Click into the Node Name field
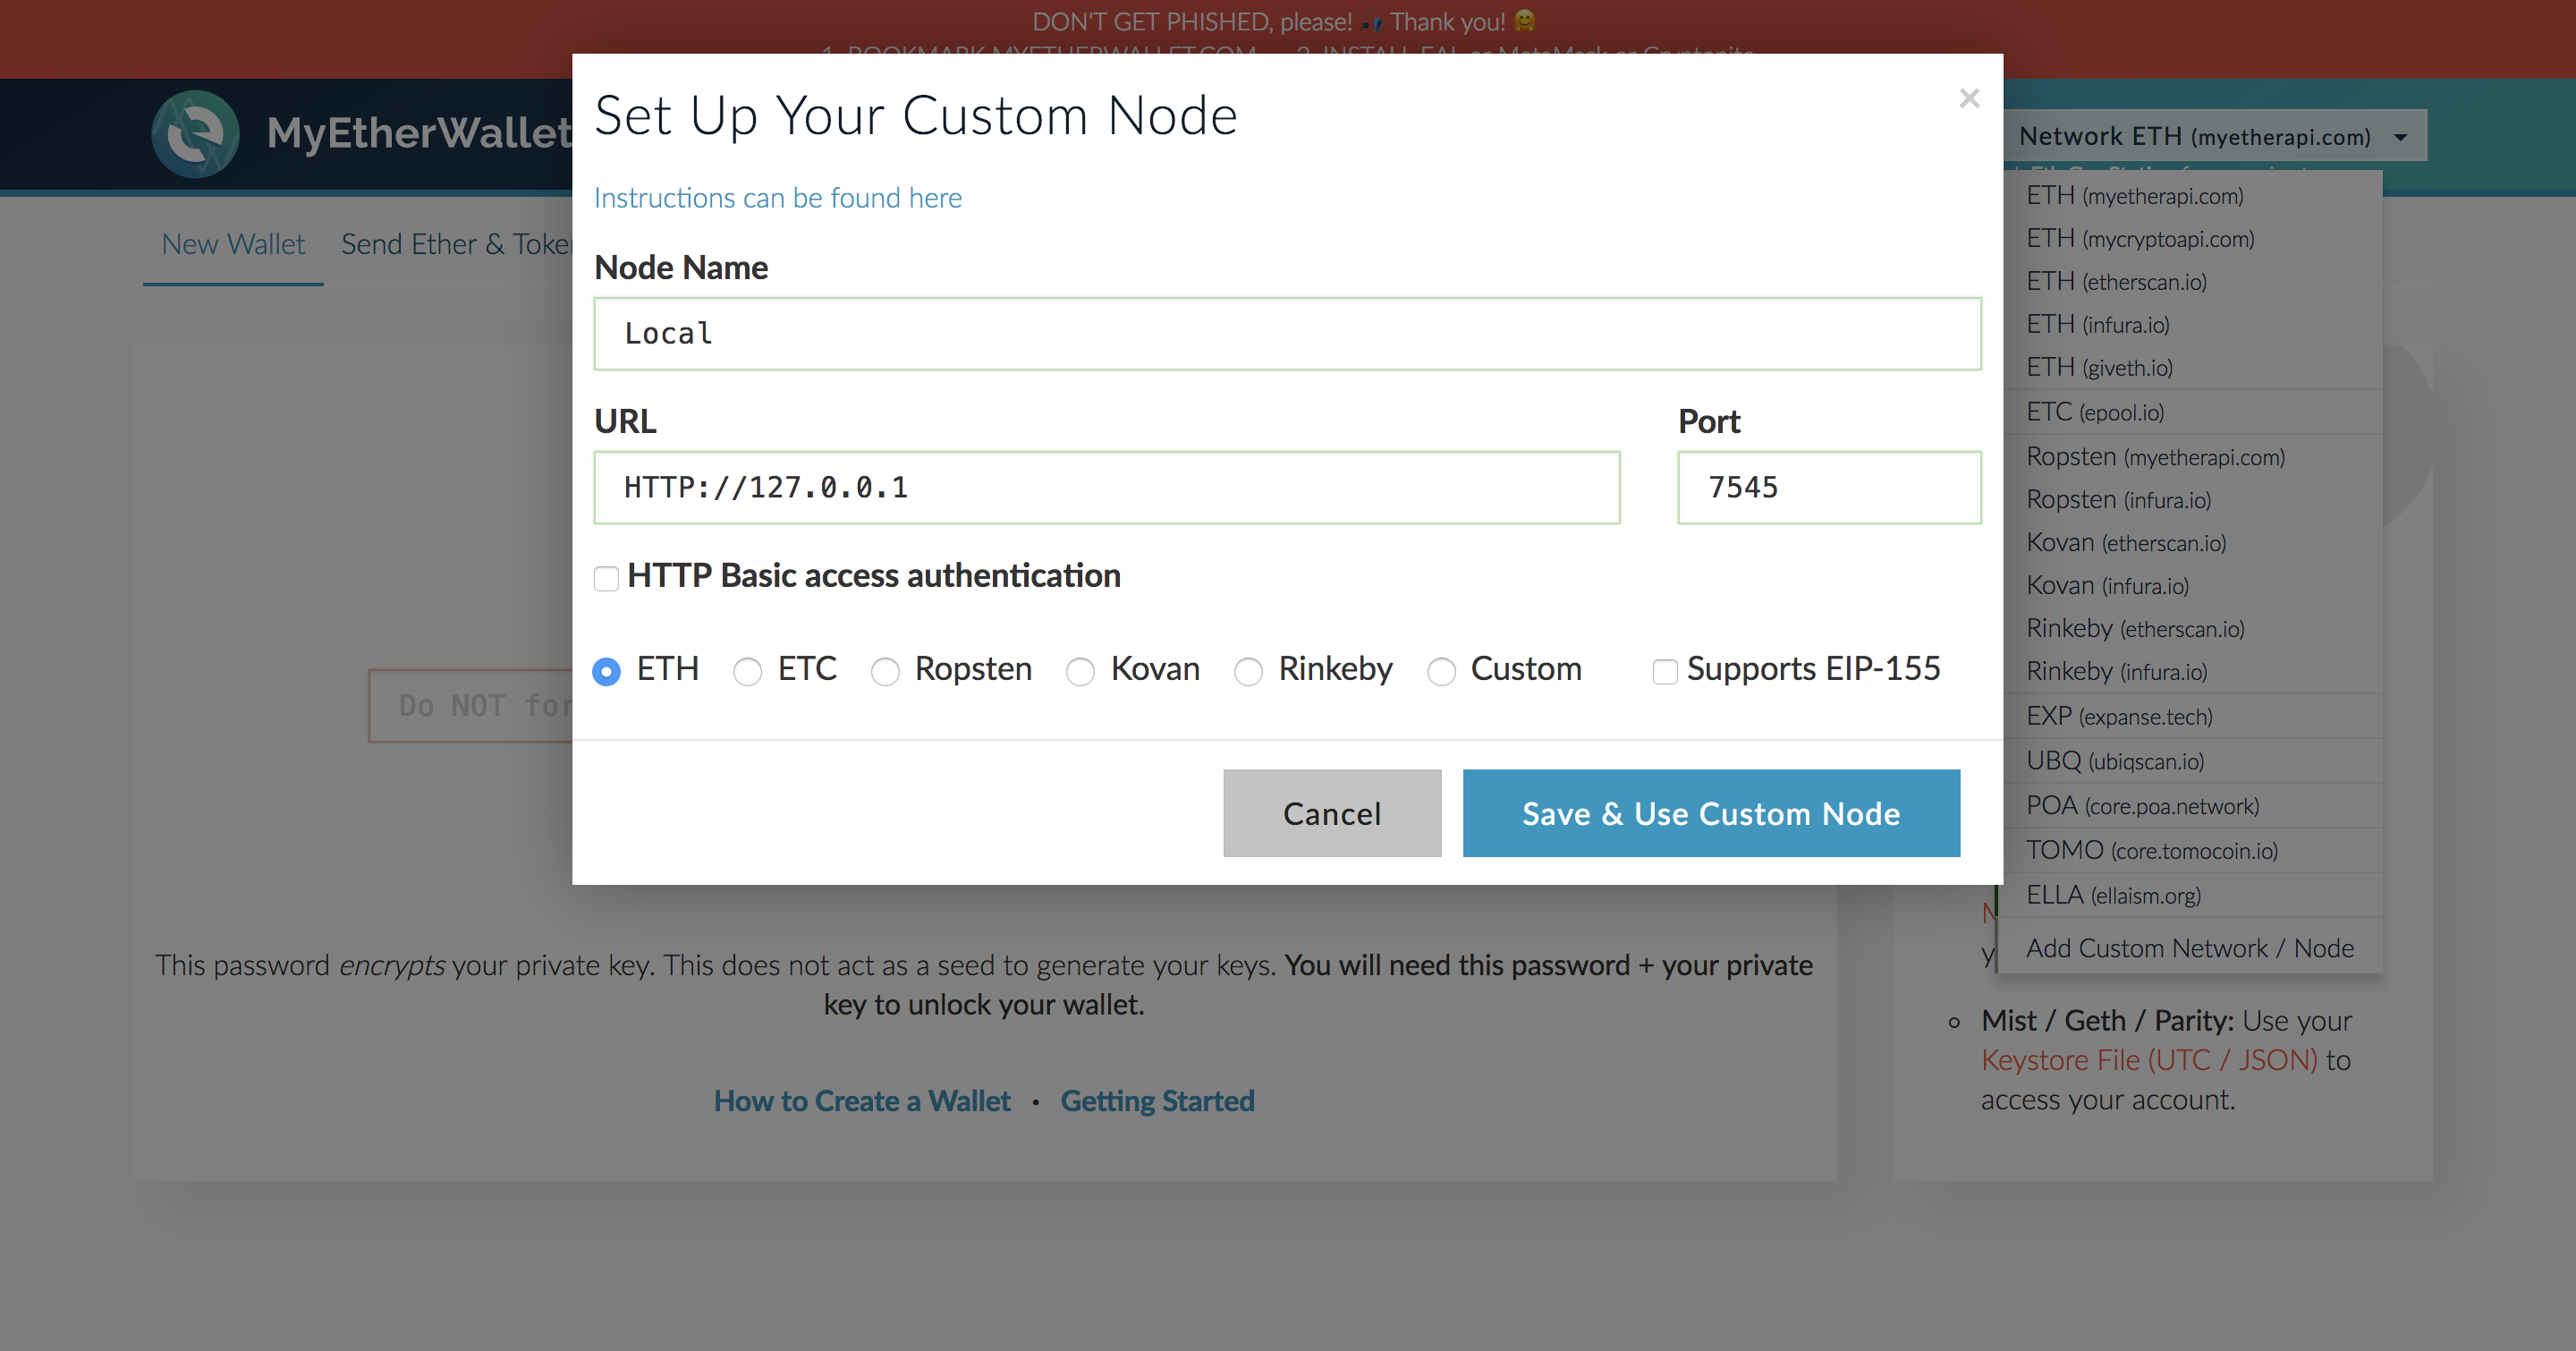This screenshot has width=2576, height=1351. pyautogui.click(x=1286, y=334)
